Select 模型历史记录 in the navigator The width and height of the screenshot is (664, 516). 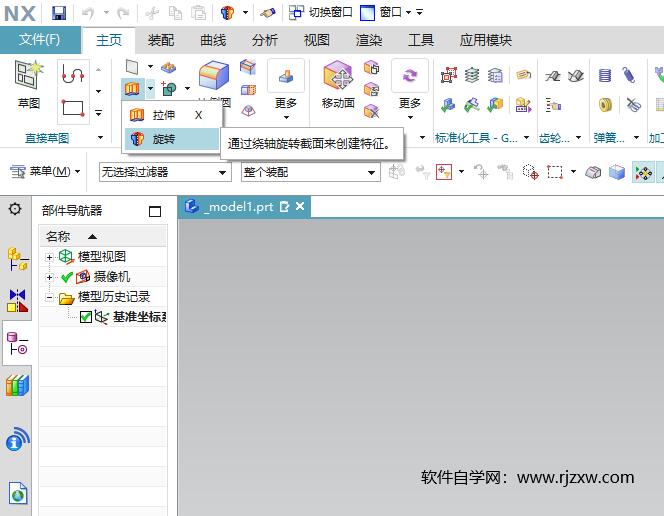pos(113,297)
